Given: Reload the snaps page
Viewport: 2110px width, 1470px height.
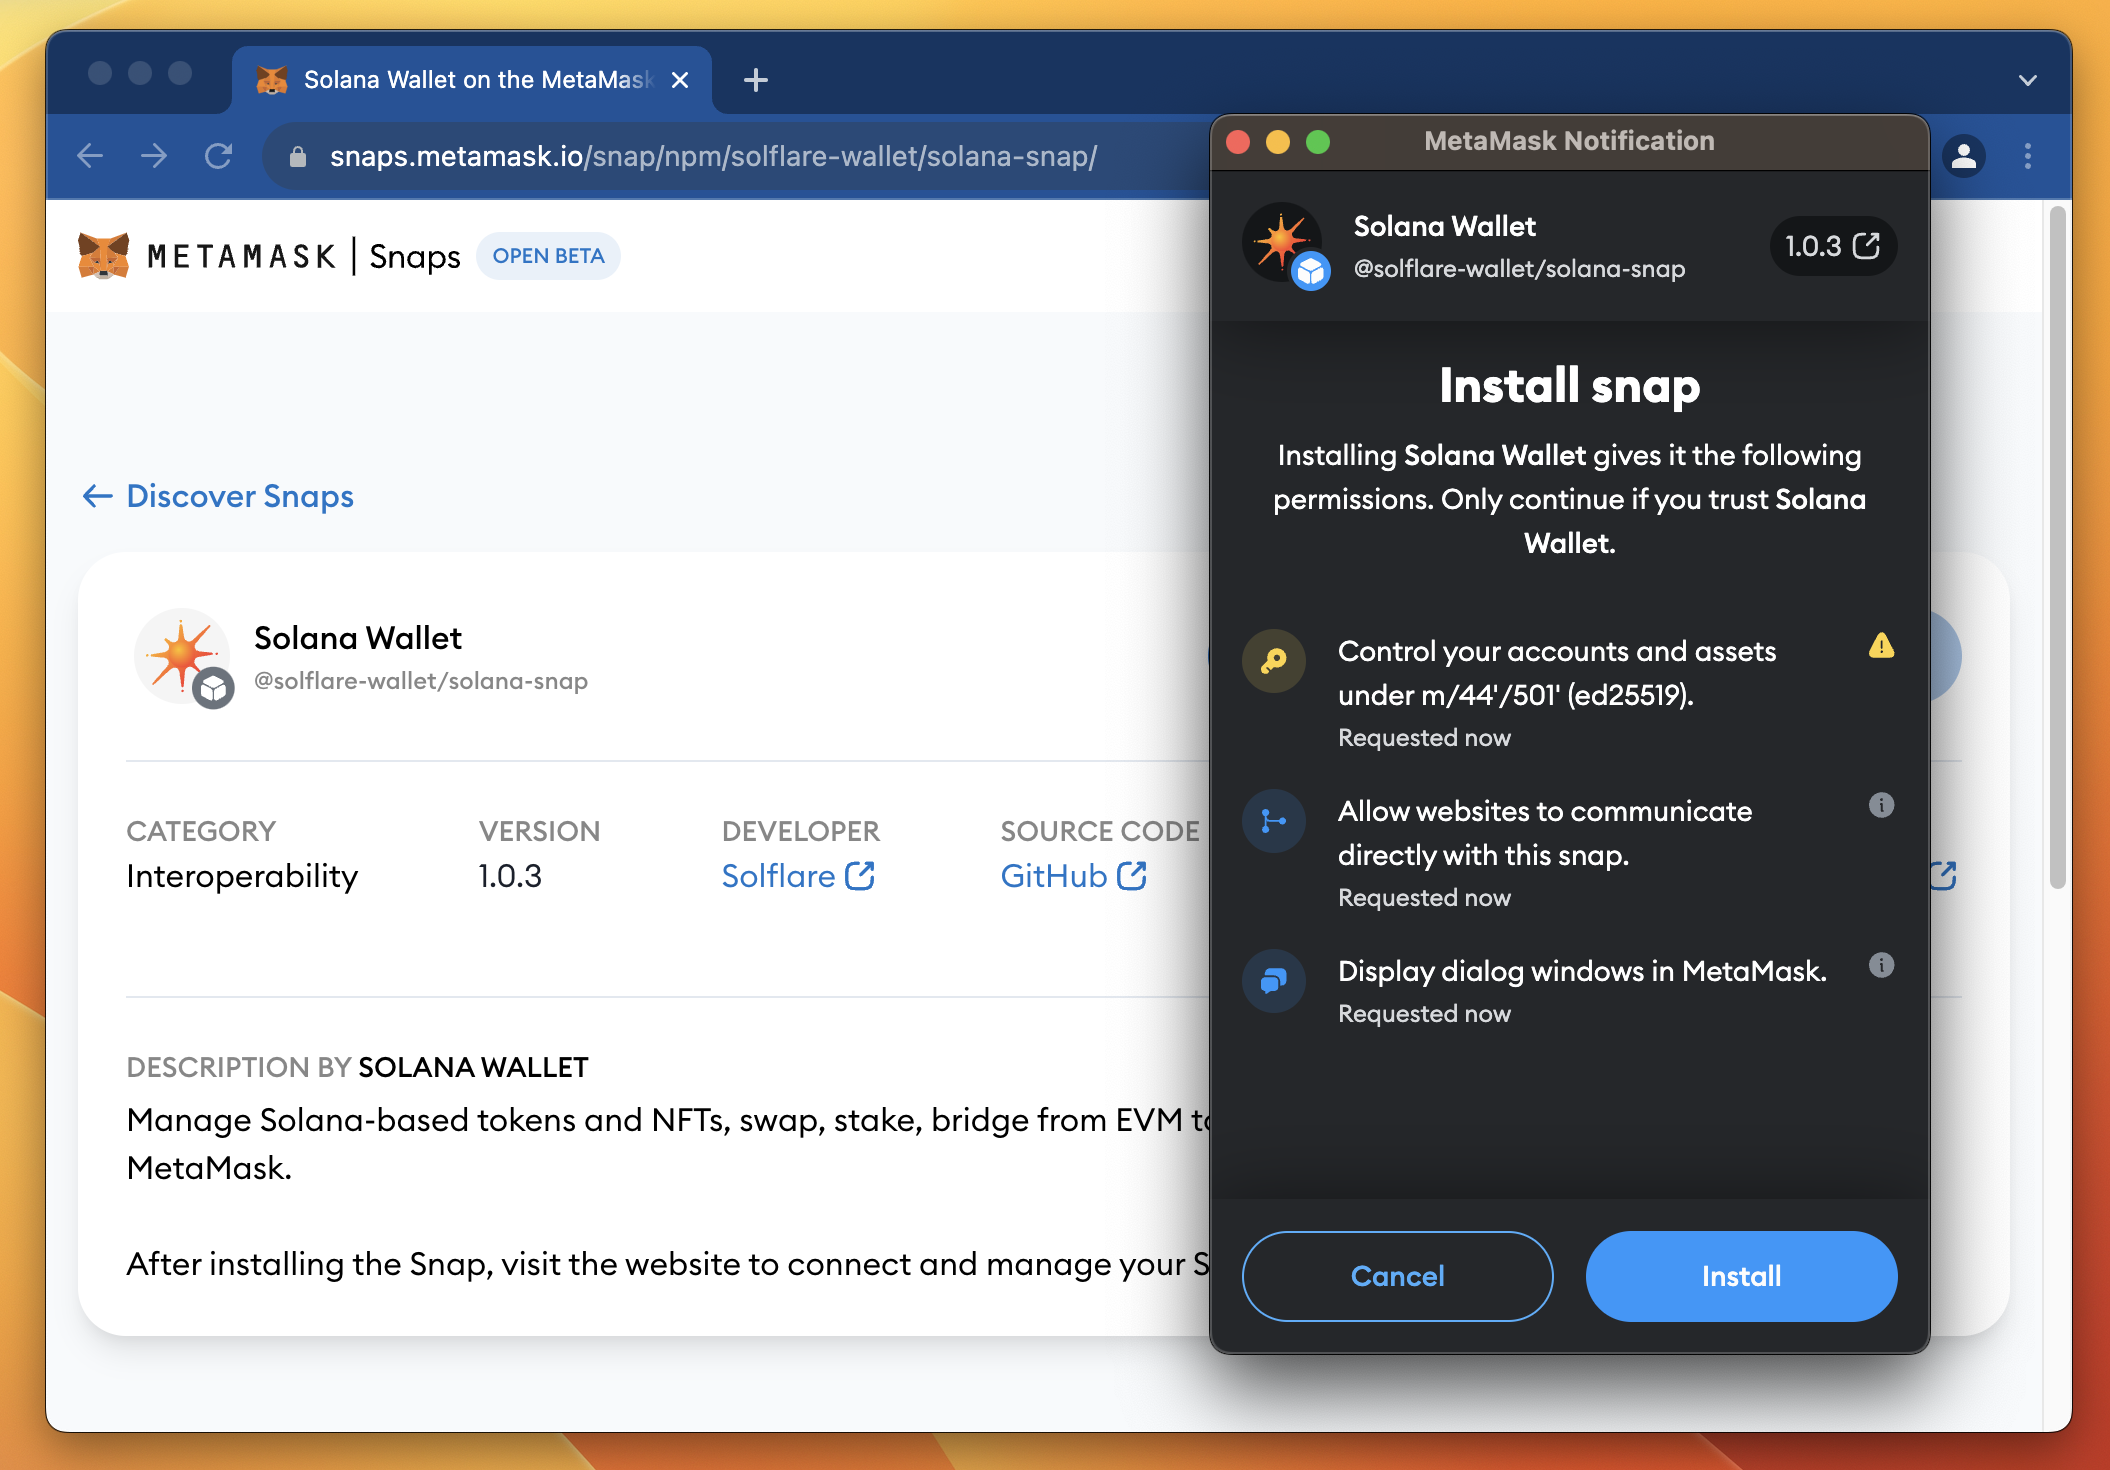Looking at the screenshot, I should pos(218,156).
